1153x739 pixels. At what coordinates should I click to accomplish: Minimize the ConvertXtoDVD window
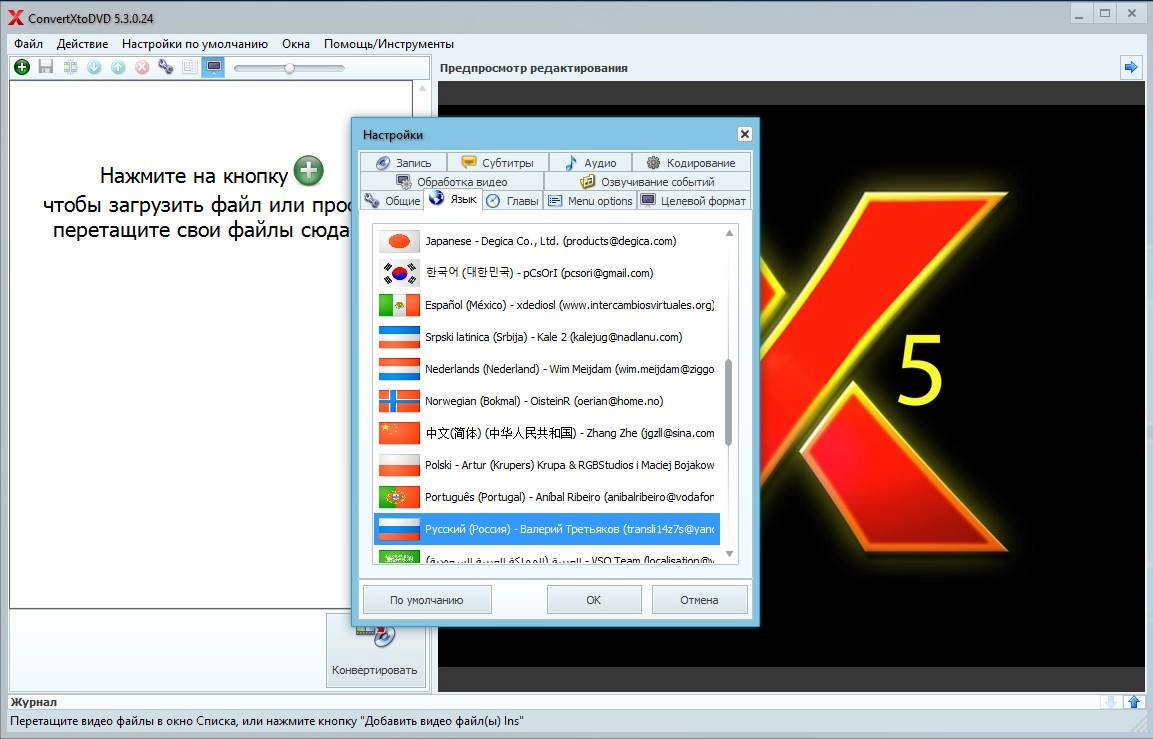(x=1079, y=15)
